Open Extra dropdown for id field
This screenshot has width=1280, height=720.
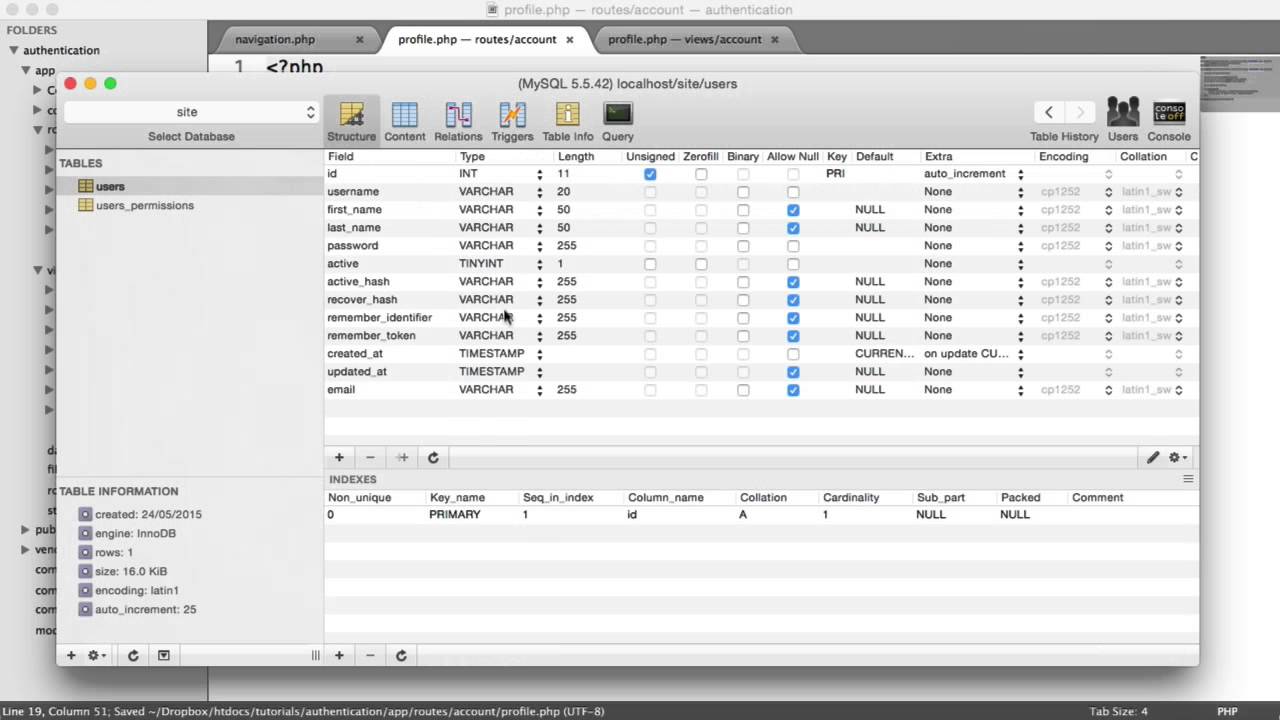click(x=1020, y=174)
